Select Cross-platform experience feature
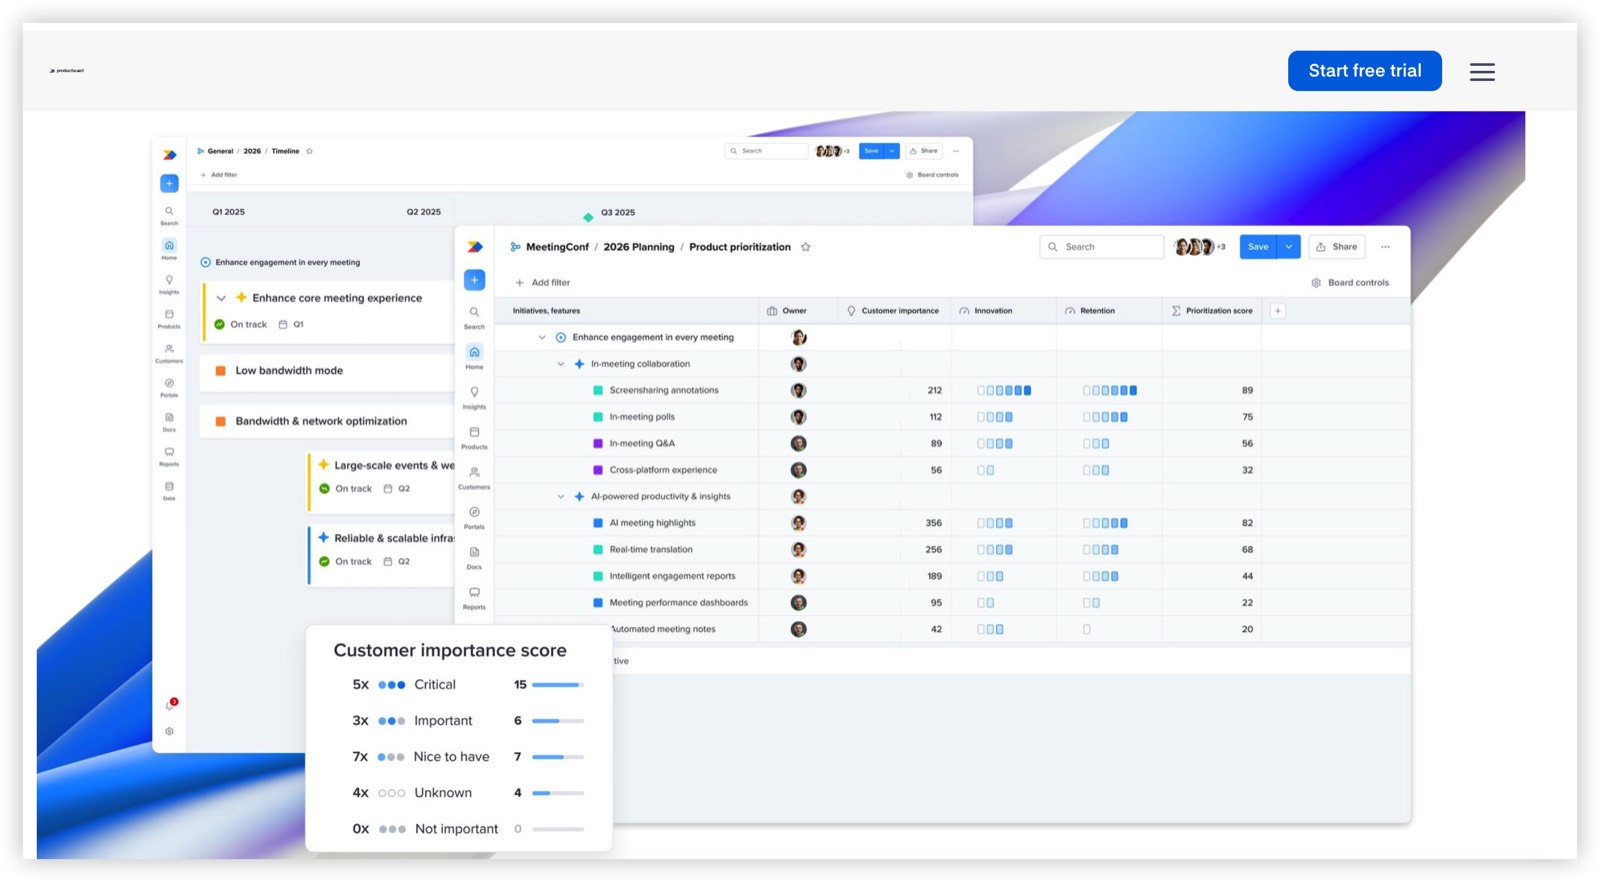Screen dimensions: 1600x882 tap(663, 470)
